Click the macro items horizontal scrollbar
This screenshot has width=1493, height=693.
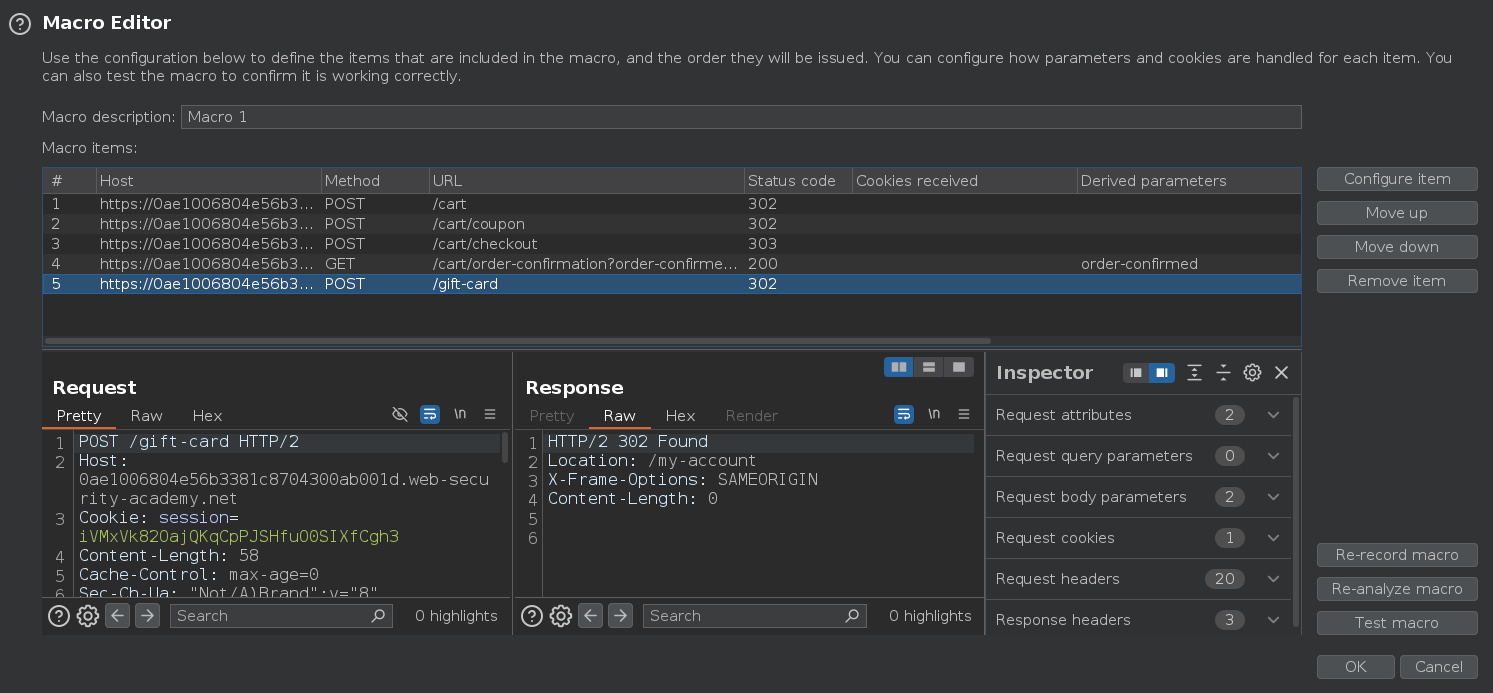(x=518, y=341)
